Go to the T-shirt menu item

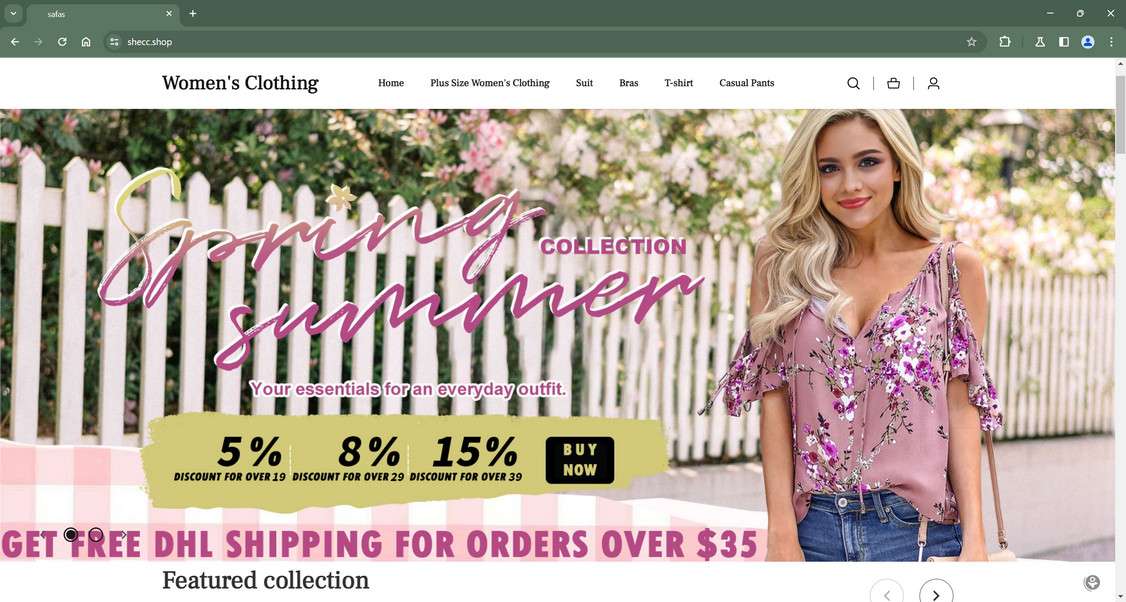(x=679, y=83)
